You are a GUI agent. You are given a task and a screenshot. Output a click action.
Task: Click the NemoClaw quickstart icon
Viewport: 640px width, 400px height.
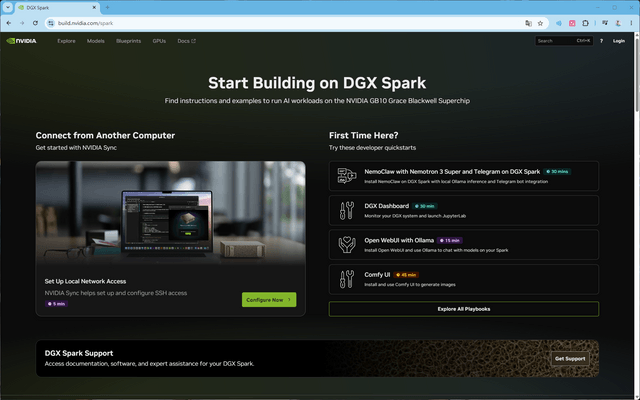(347, 176)
